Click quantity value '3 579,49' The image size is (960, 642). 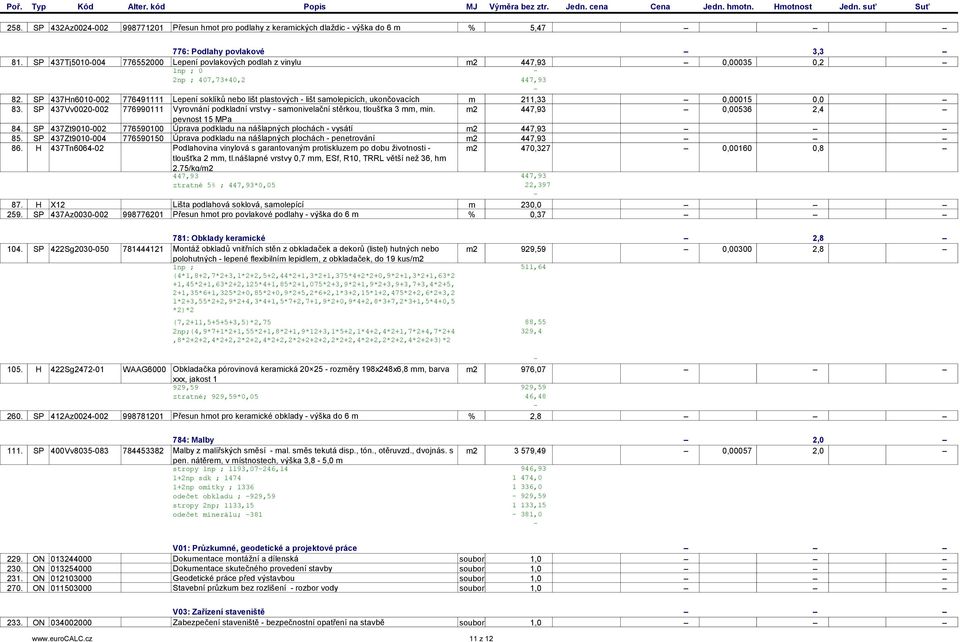coord(530,451)
